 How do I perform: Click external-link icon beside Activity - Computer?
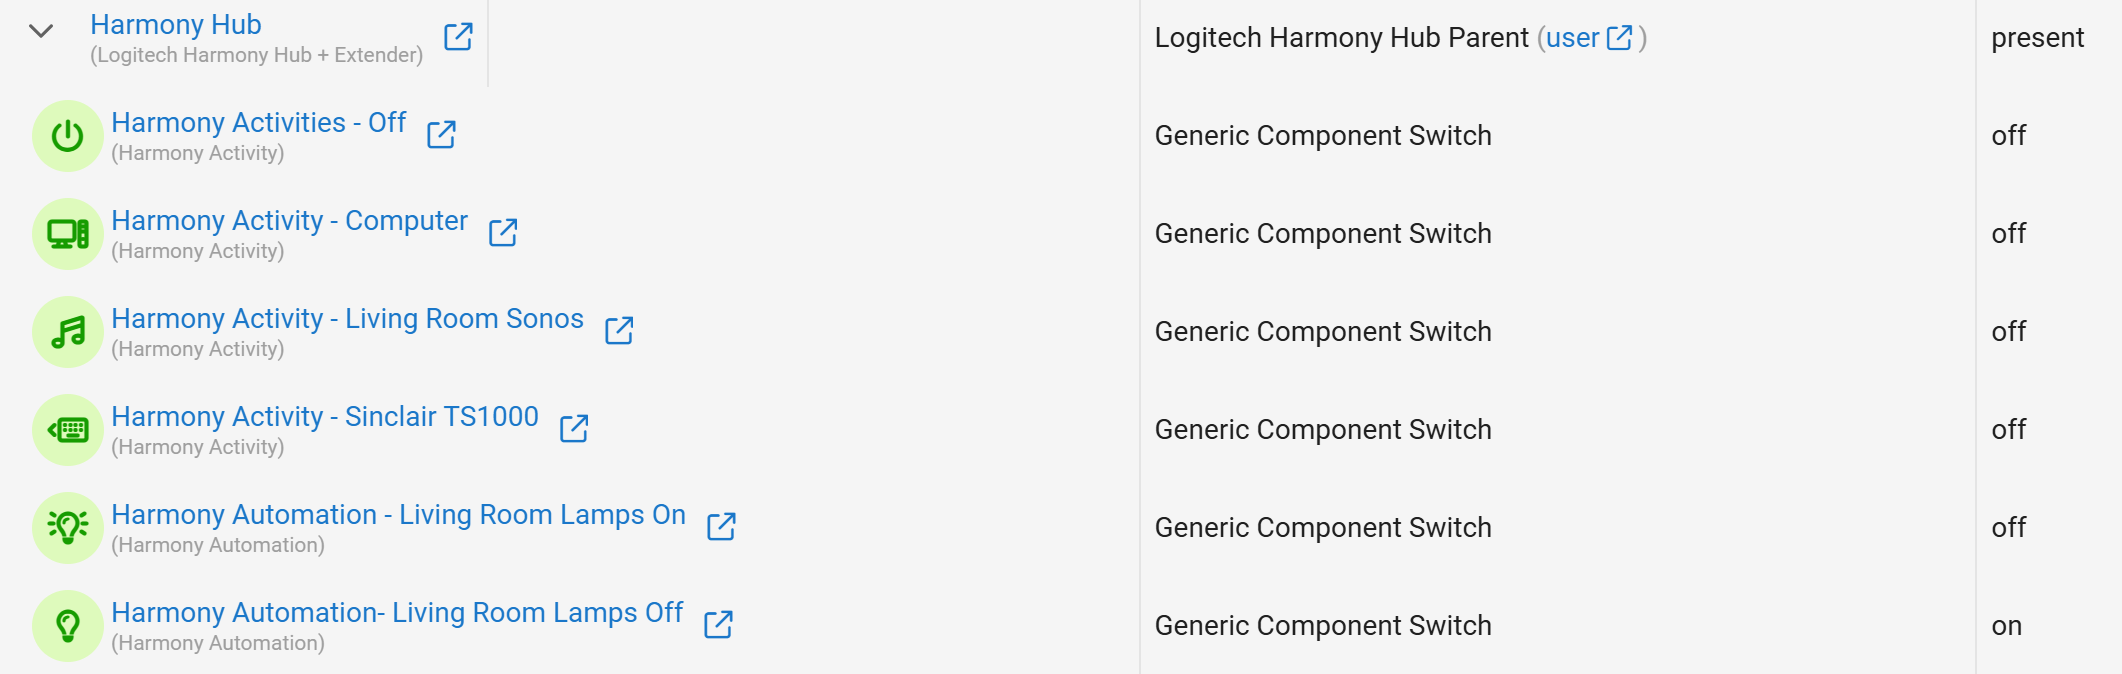[x=503, y=232]
